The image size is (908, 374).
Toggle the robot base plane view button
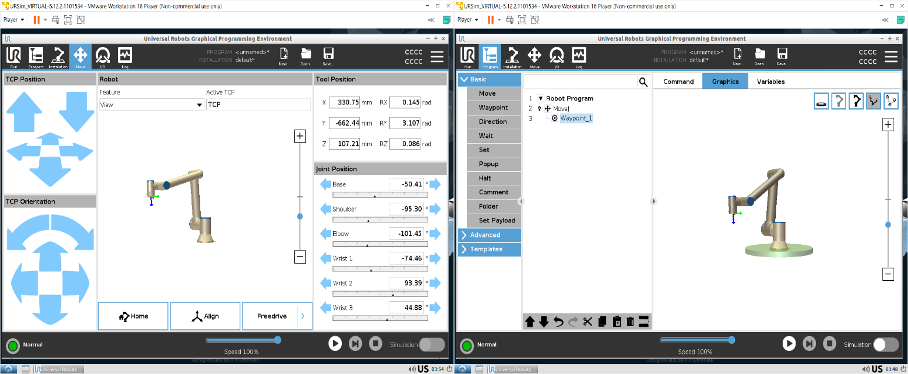click(822, 101)
